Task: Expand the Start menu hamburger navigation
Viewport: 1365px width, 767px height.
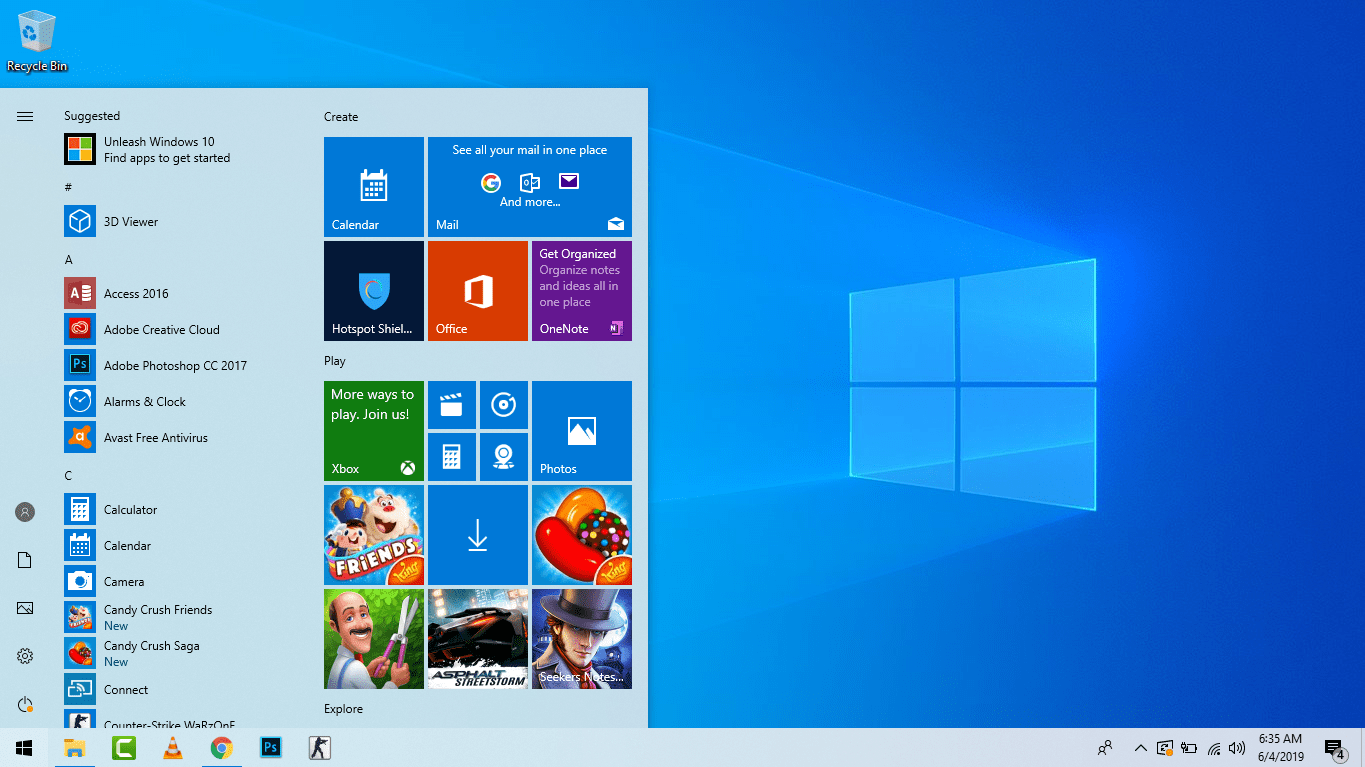Action: [x=25, y=117]
